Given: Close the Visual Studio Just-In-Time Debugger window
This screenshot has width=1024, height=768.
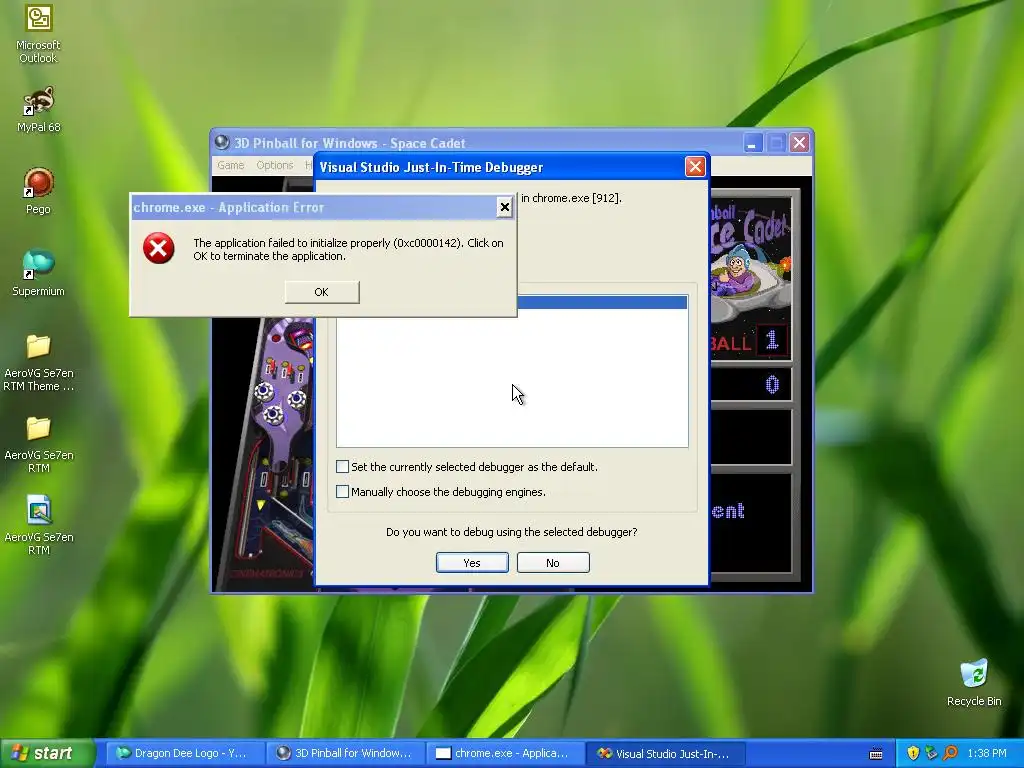Looking at the screenshot, I should 695,167.
